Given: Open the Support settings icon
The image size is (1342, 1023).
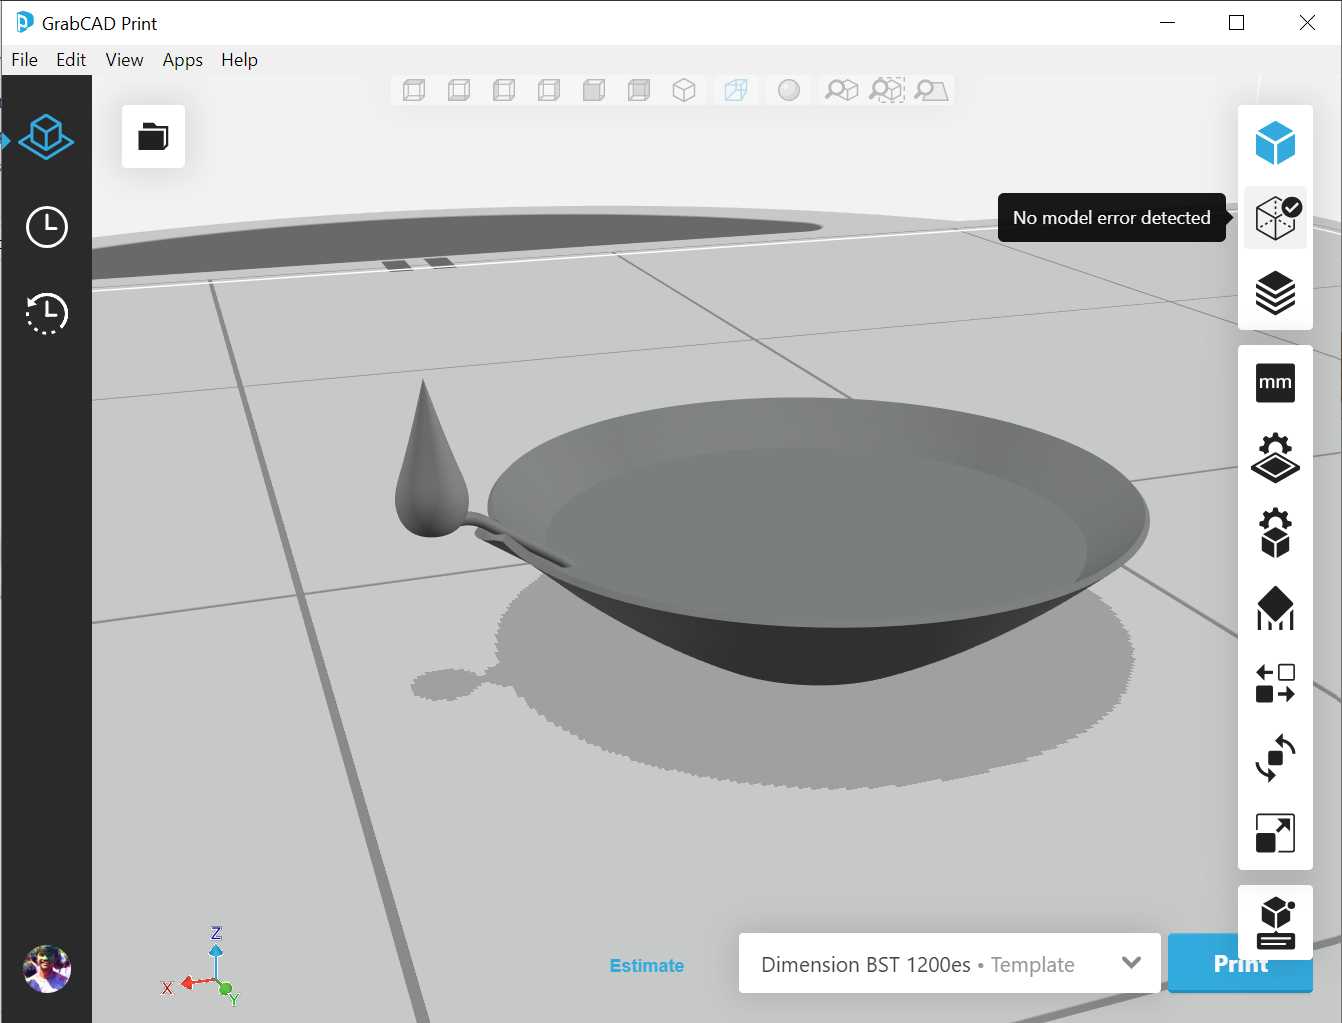Looking at the screenshot, I should [1275, 608].
